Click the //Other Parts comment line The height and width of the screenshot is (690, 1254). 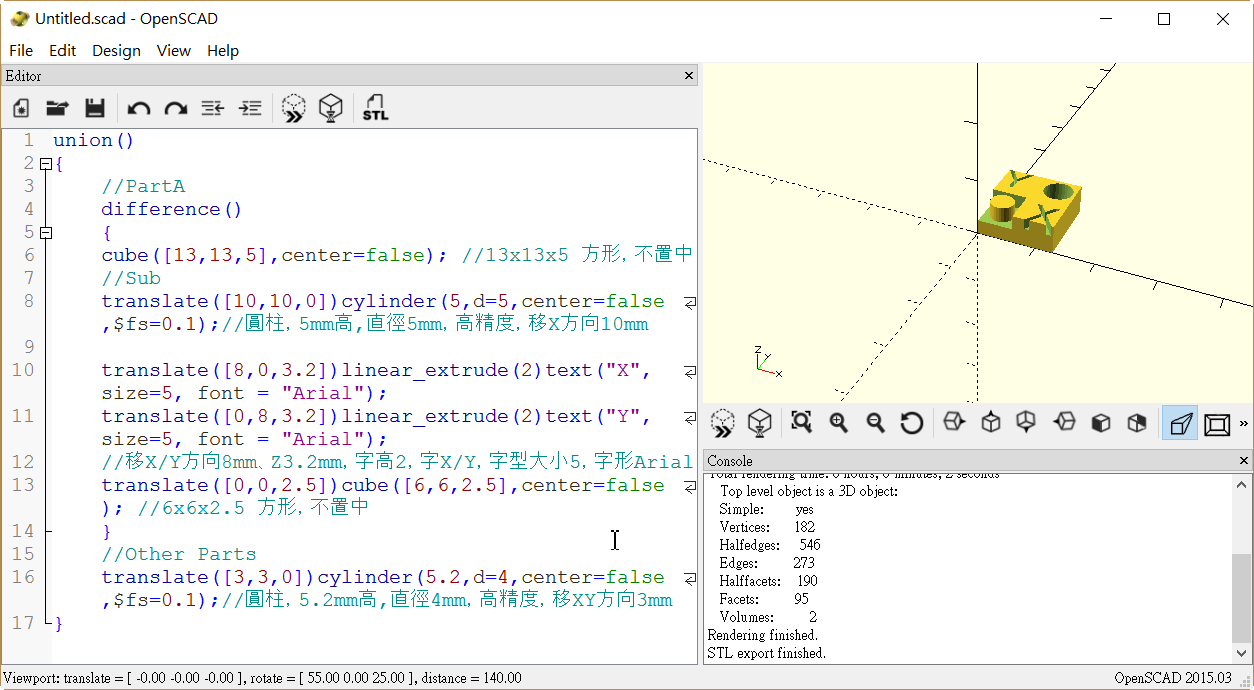[x=179, y=555]
